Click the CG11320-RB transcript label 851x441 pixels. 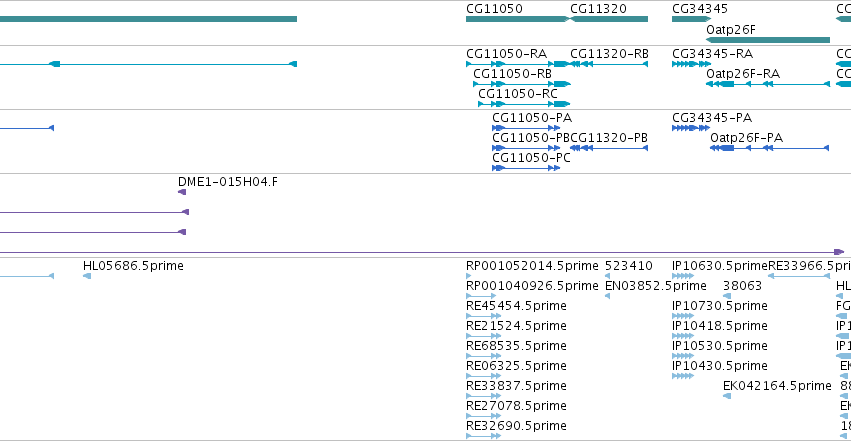tap(609, 54)
